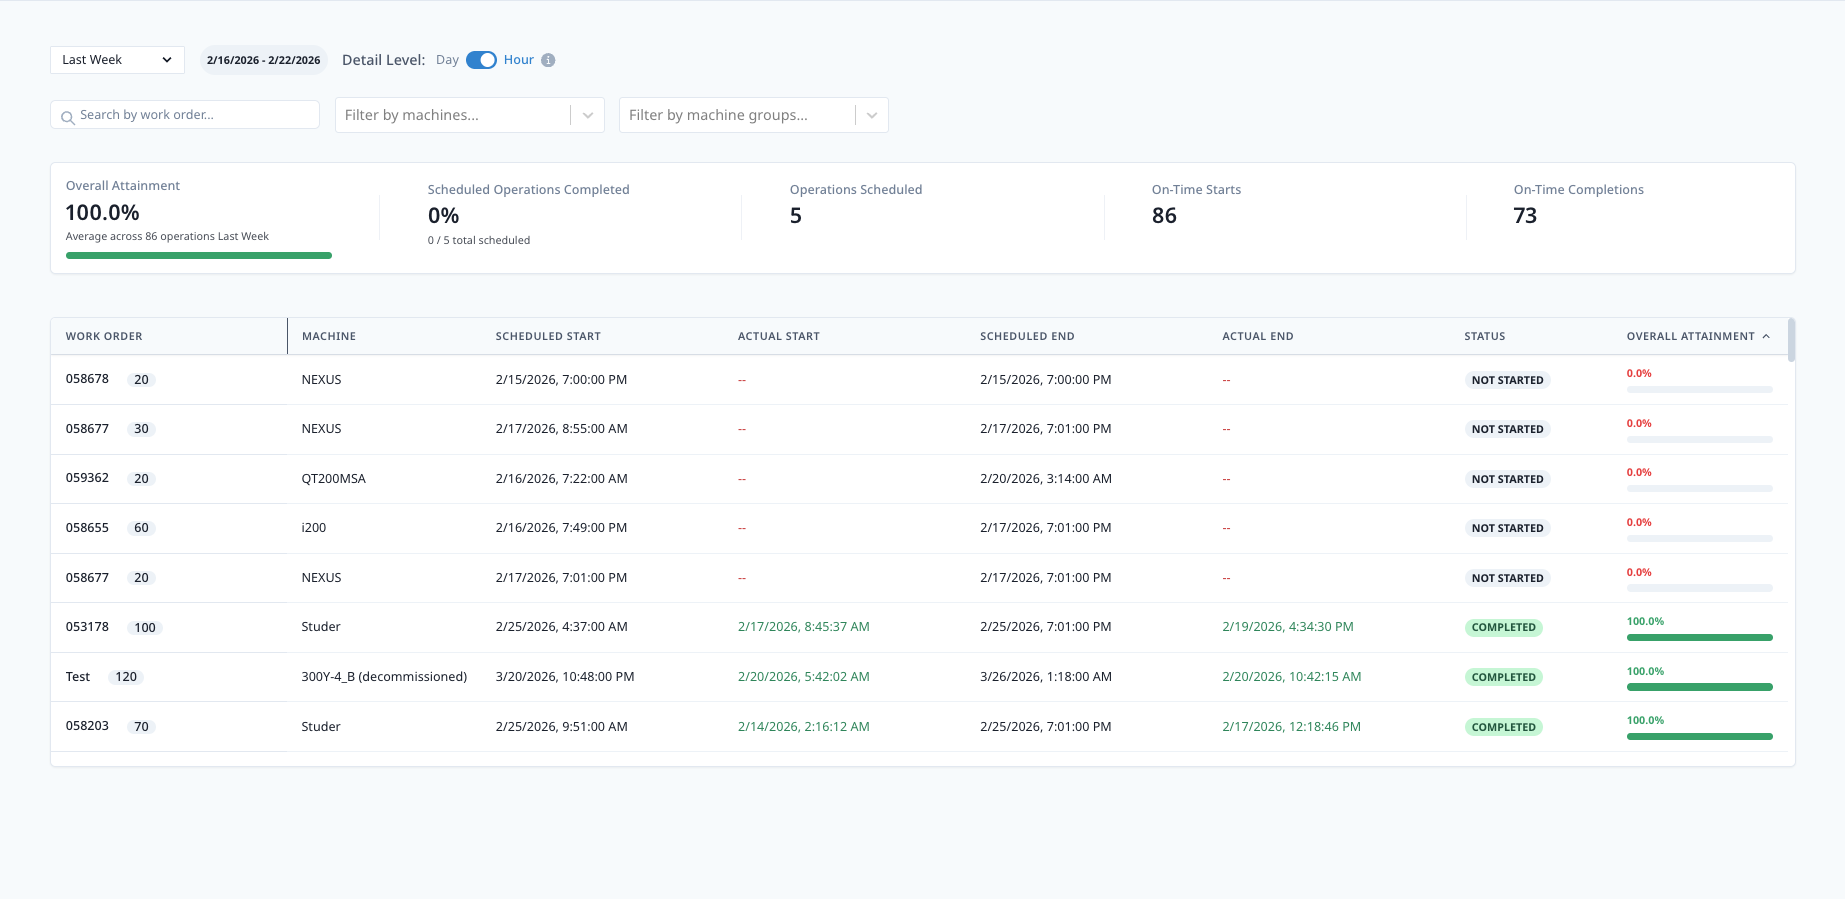Click the search magnifier icon

click(67, 117)
